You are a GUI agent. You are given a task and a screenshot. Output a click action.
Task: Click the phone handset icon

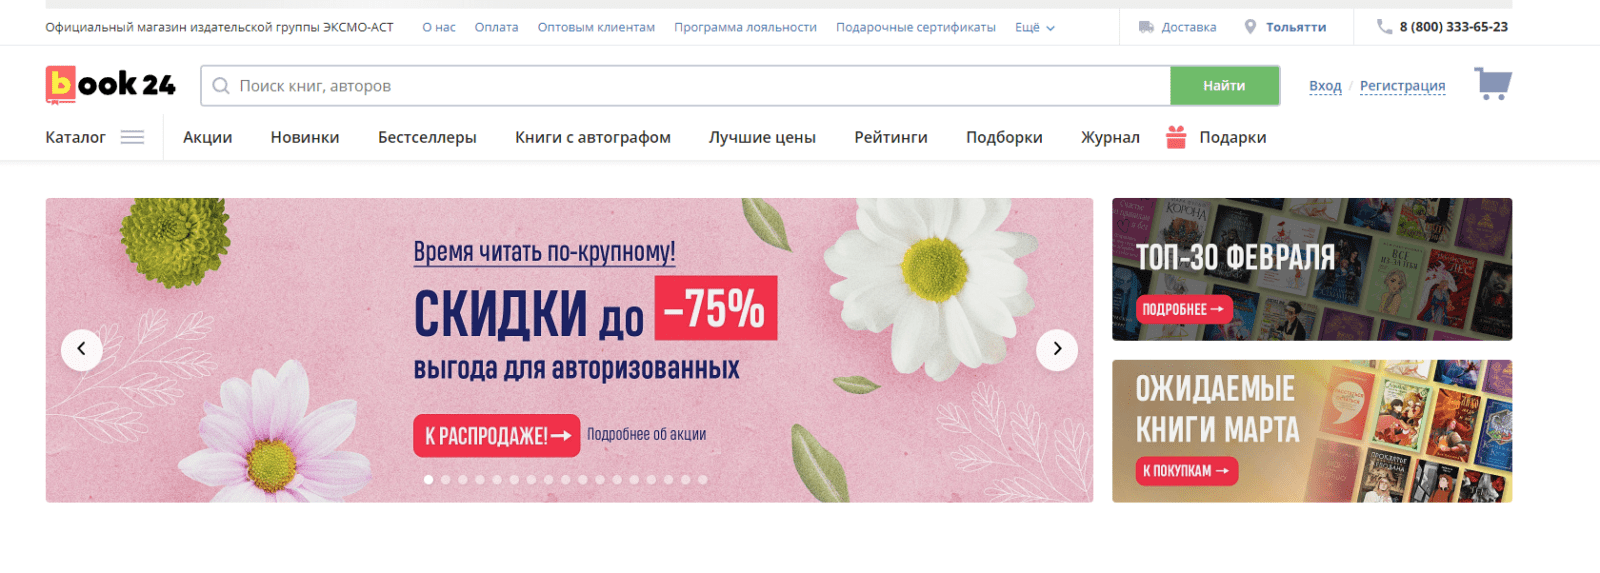[x=1384, y=27]
